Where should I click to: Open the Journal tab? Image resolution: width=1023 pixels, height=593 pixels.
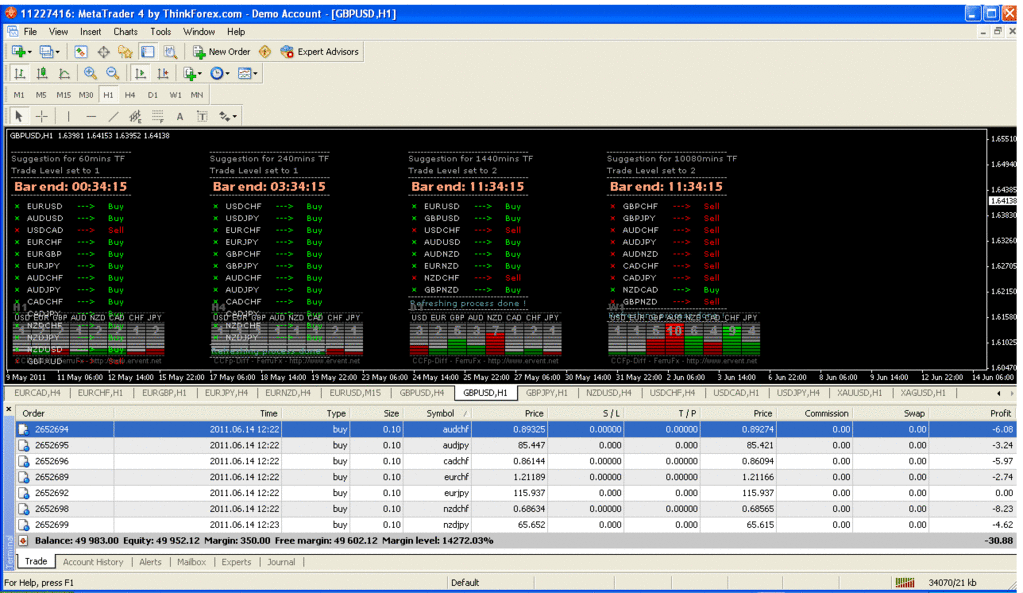pos(281,562)
